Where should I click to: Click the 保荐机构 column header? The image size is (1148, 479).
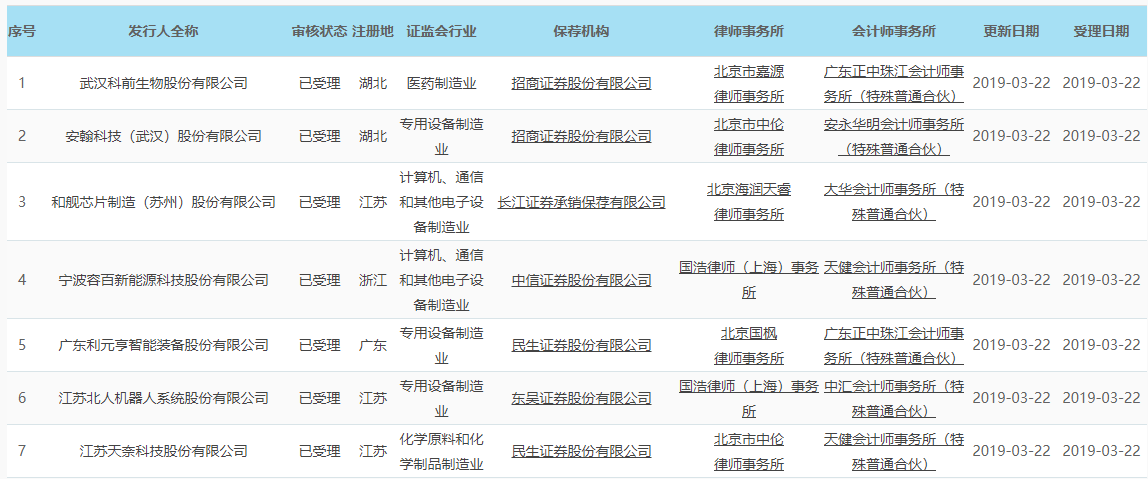(x=581, y=31)
